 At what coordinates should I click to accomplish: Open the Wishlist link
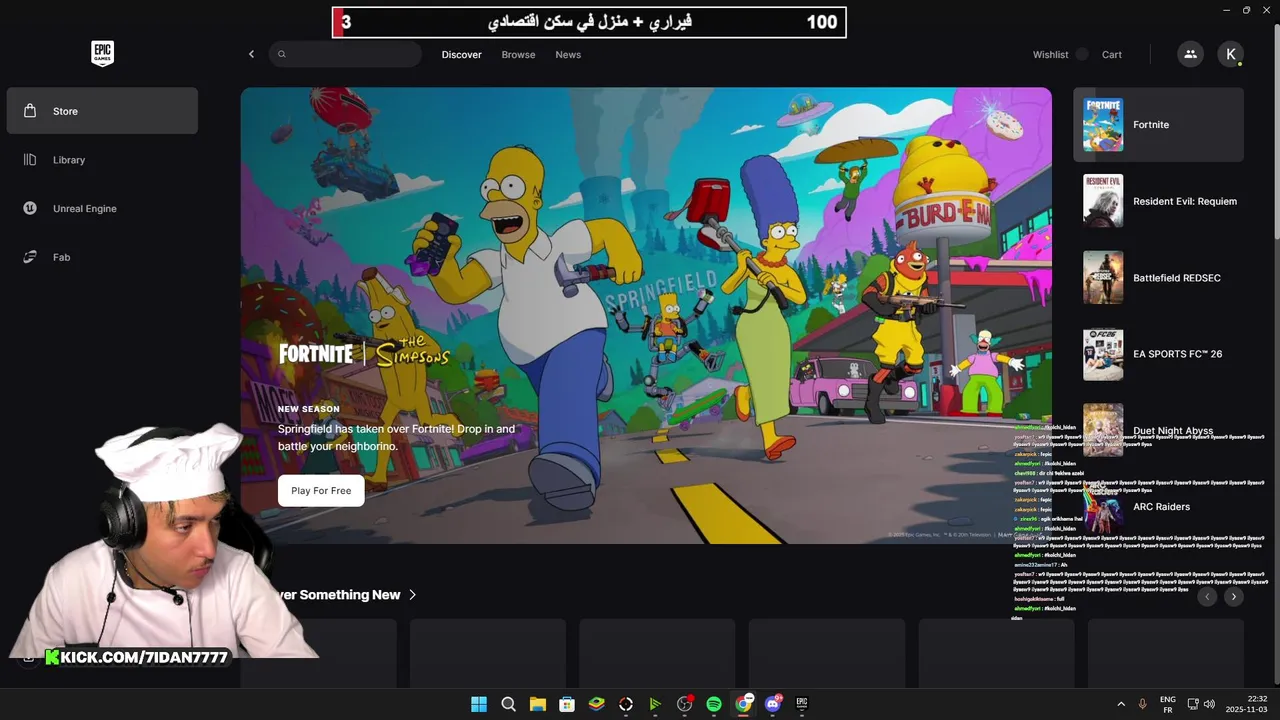click(x=1051, y=55)
